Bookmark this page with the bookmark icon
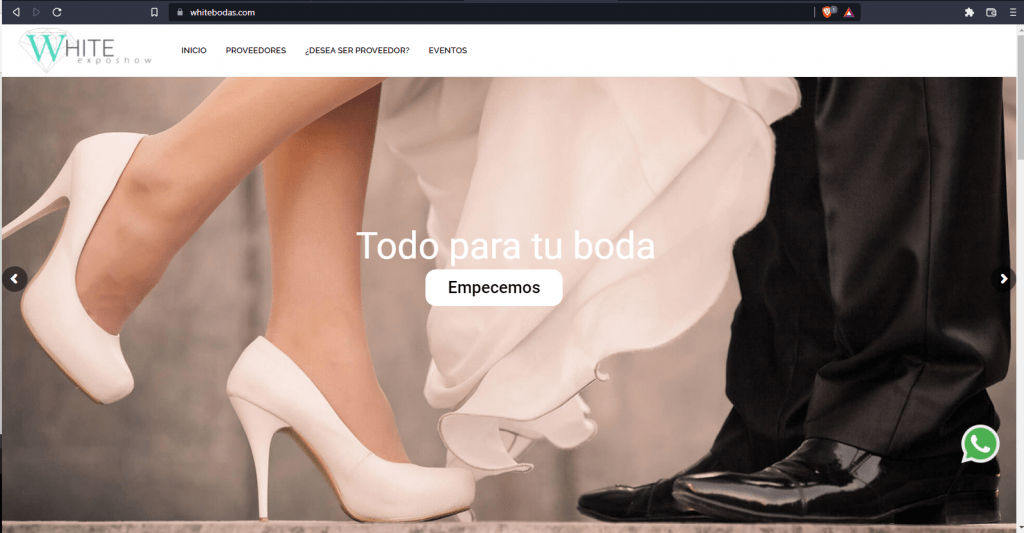The width and height of the screenshot is (1024, 533). pyautogui.click(x=154, y=12)
